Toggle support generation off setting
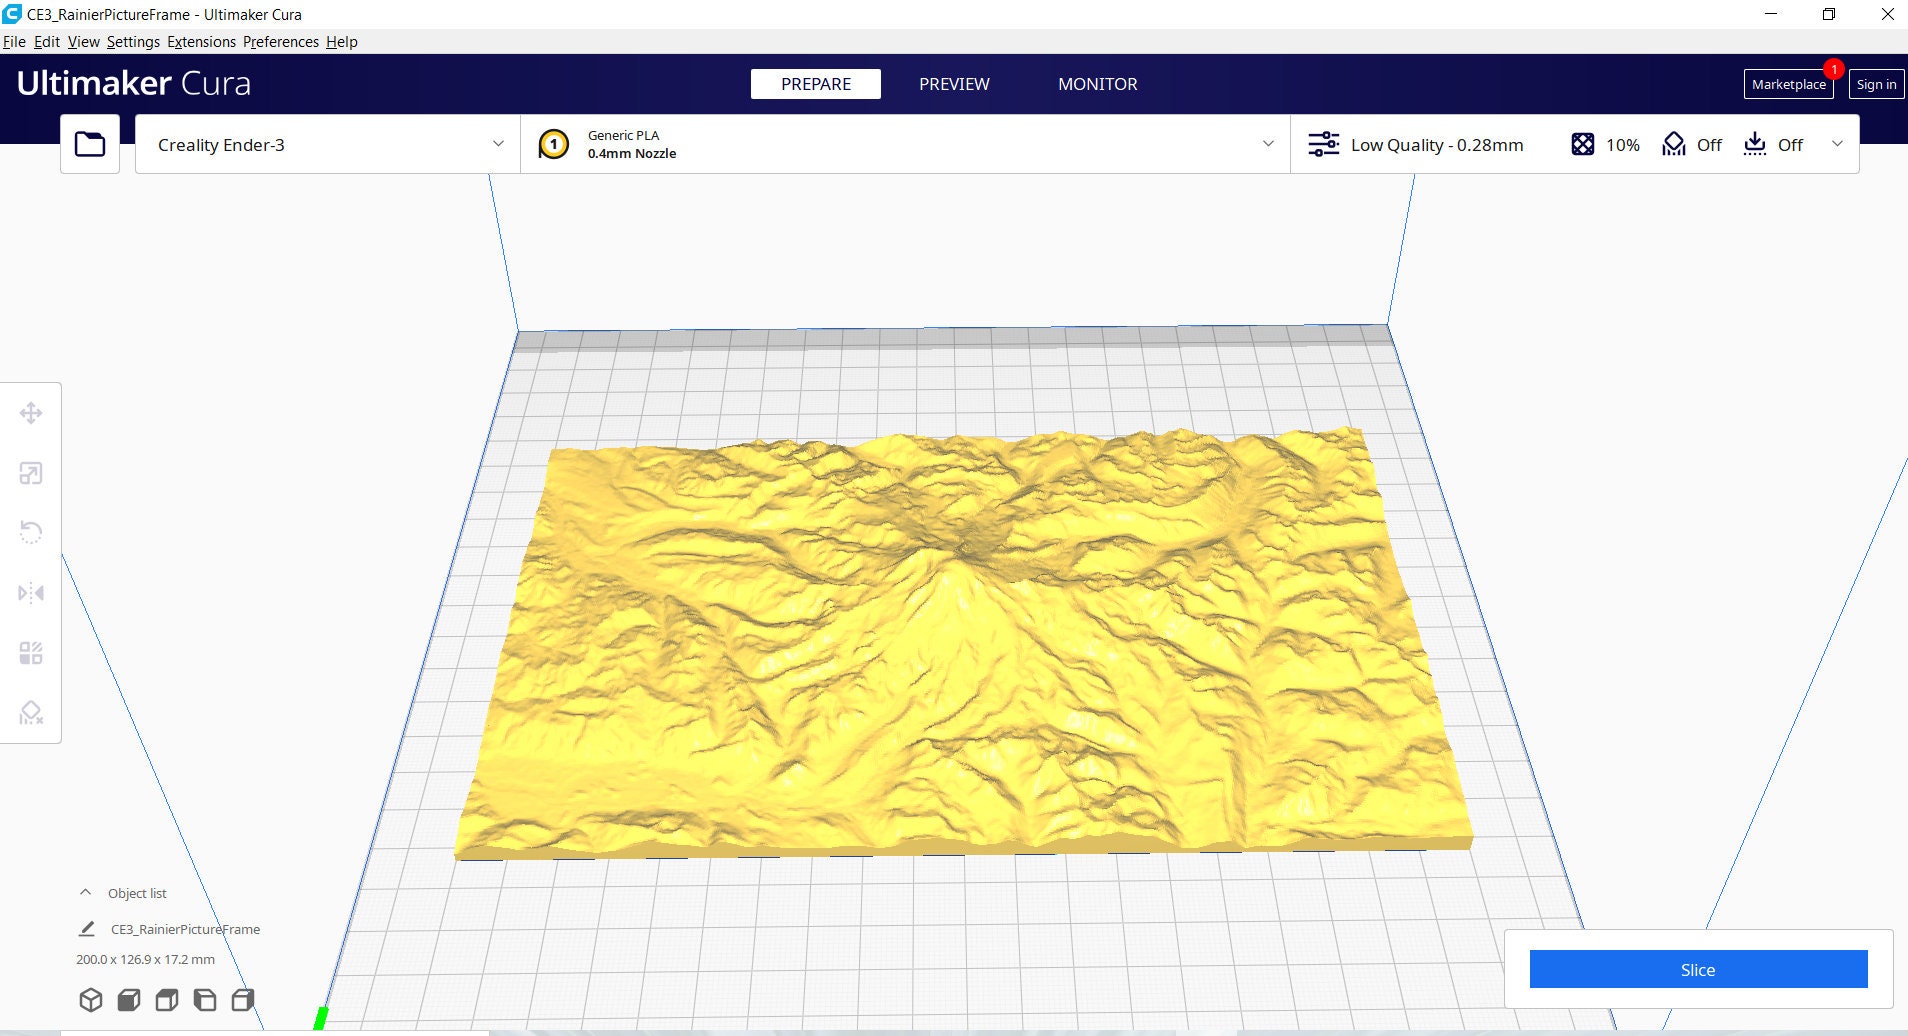Screen dimensions: 1908x1036 [x=1690, y=145]
